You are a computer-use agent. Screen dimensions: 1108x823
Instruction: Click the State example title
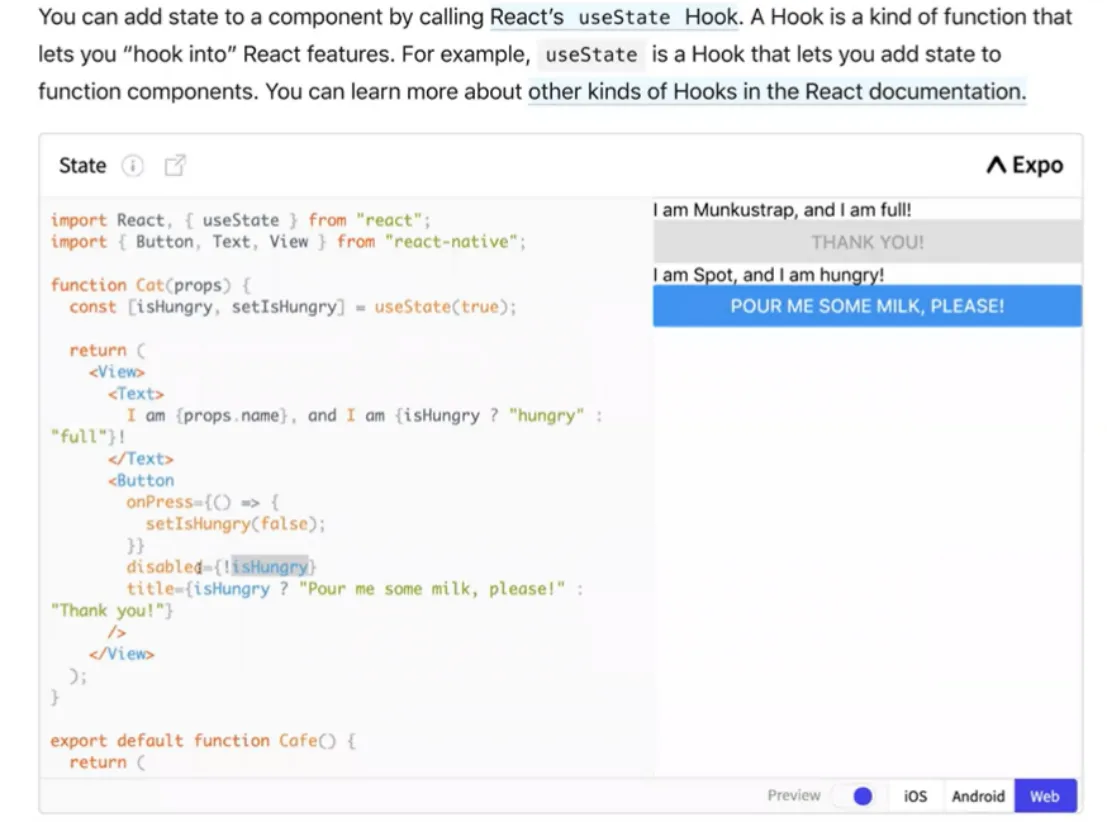pyautogui.click(x=83, y=165)
